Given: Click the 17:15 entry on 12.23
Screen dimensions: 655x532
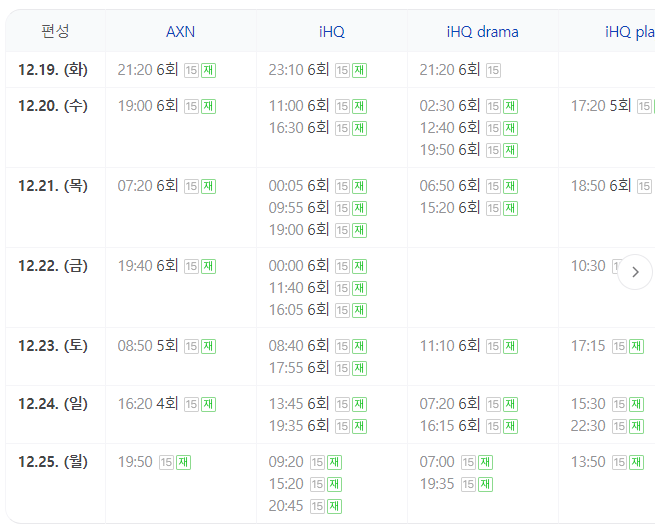Looking at the screenshot, I should pos(607,346).
